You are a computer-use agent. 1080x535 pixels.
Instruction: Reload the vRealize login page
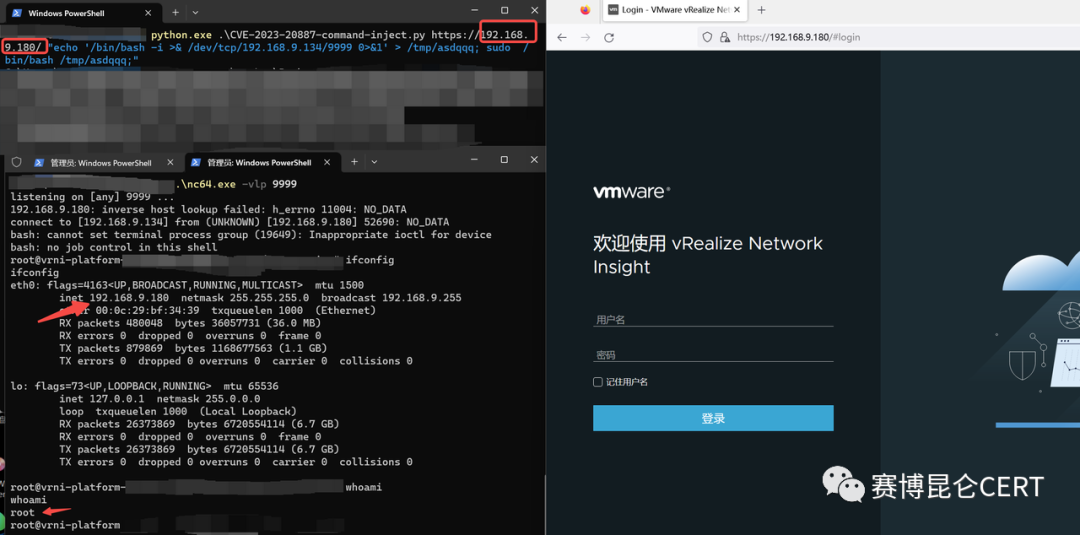609,37
